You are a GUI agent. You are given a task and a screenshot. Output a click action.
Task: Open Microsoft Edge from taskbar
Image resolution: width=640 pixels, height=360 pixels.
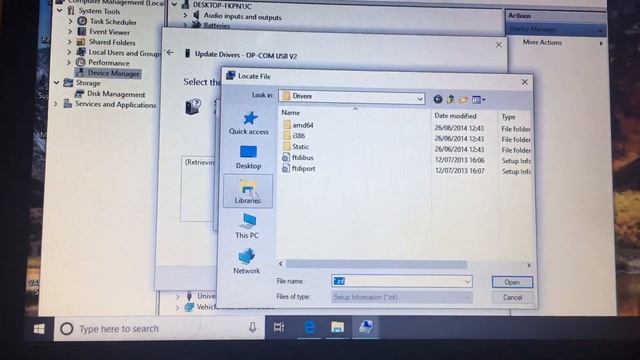click(x=309, y=327)
